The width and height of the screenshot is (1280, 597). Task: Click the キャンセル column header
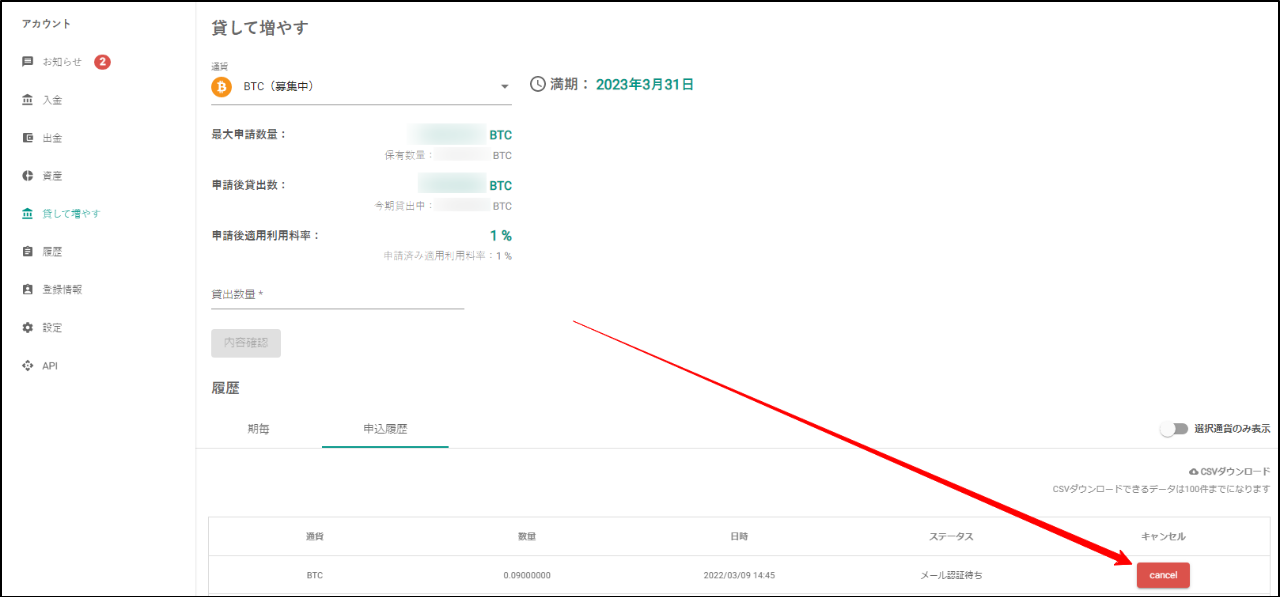(1163, 537)
